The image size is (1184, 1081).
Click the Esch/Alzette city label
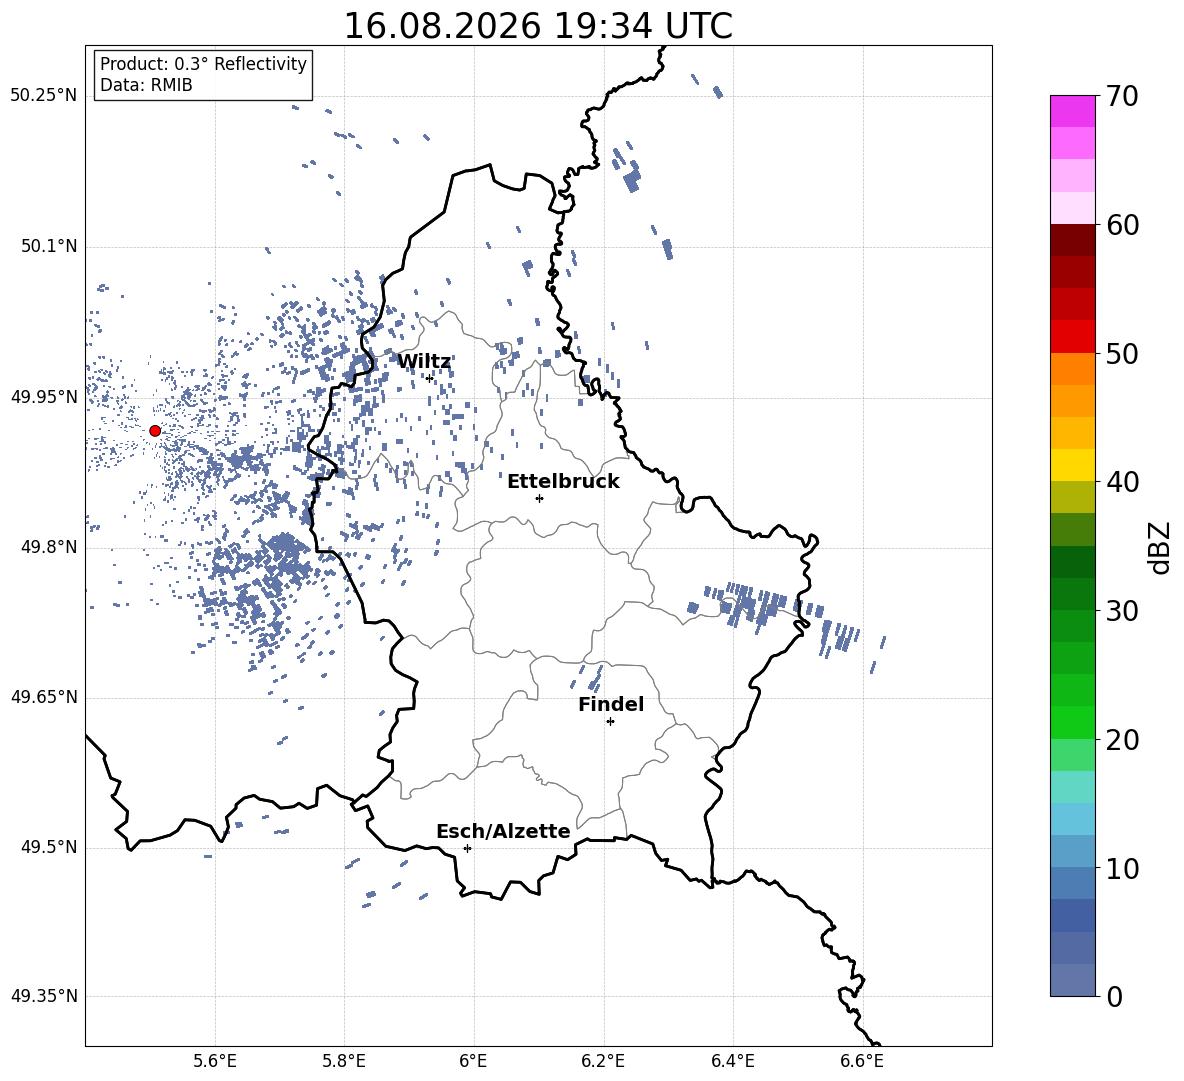pos(503,831)
